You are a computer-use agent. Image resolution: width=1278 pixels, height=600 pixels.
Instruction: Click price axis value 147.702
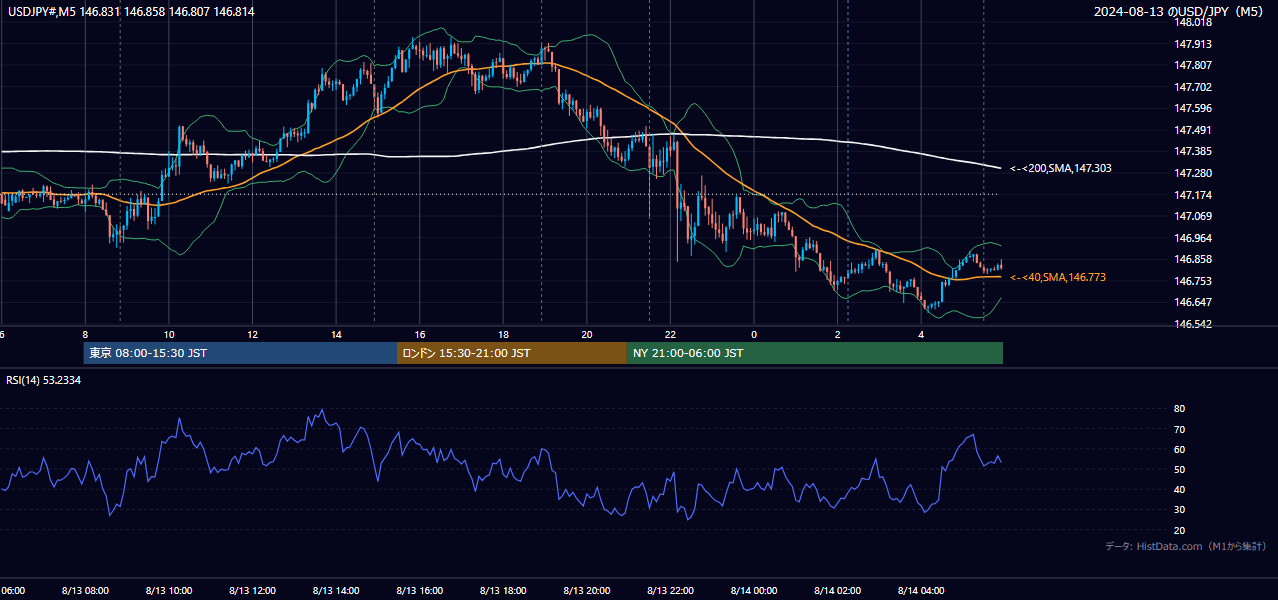1192,87
